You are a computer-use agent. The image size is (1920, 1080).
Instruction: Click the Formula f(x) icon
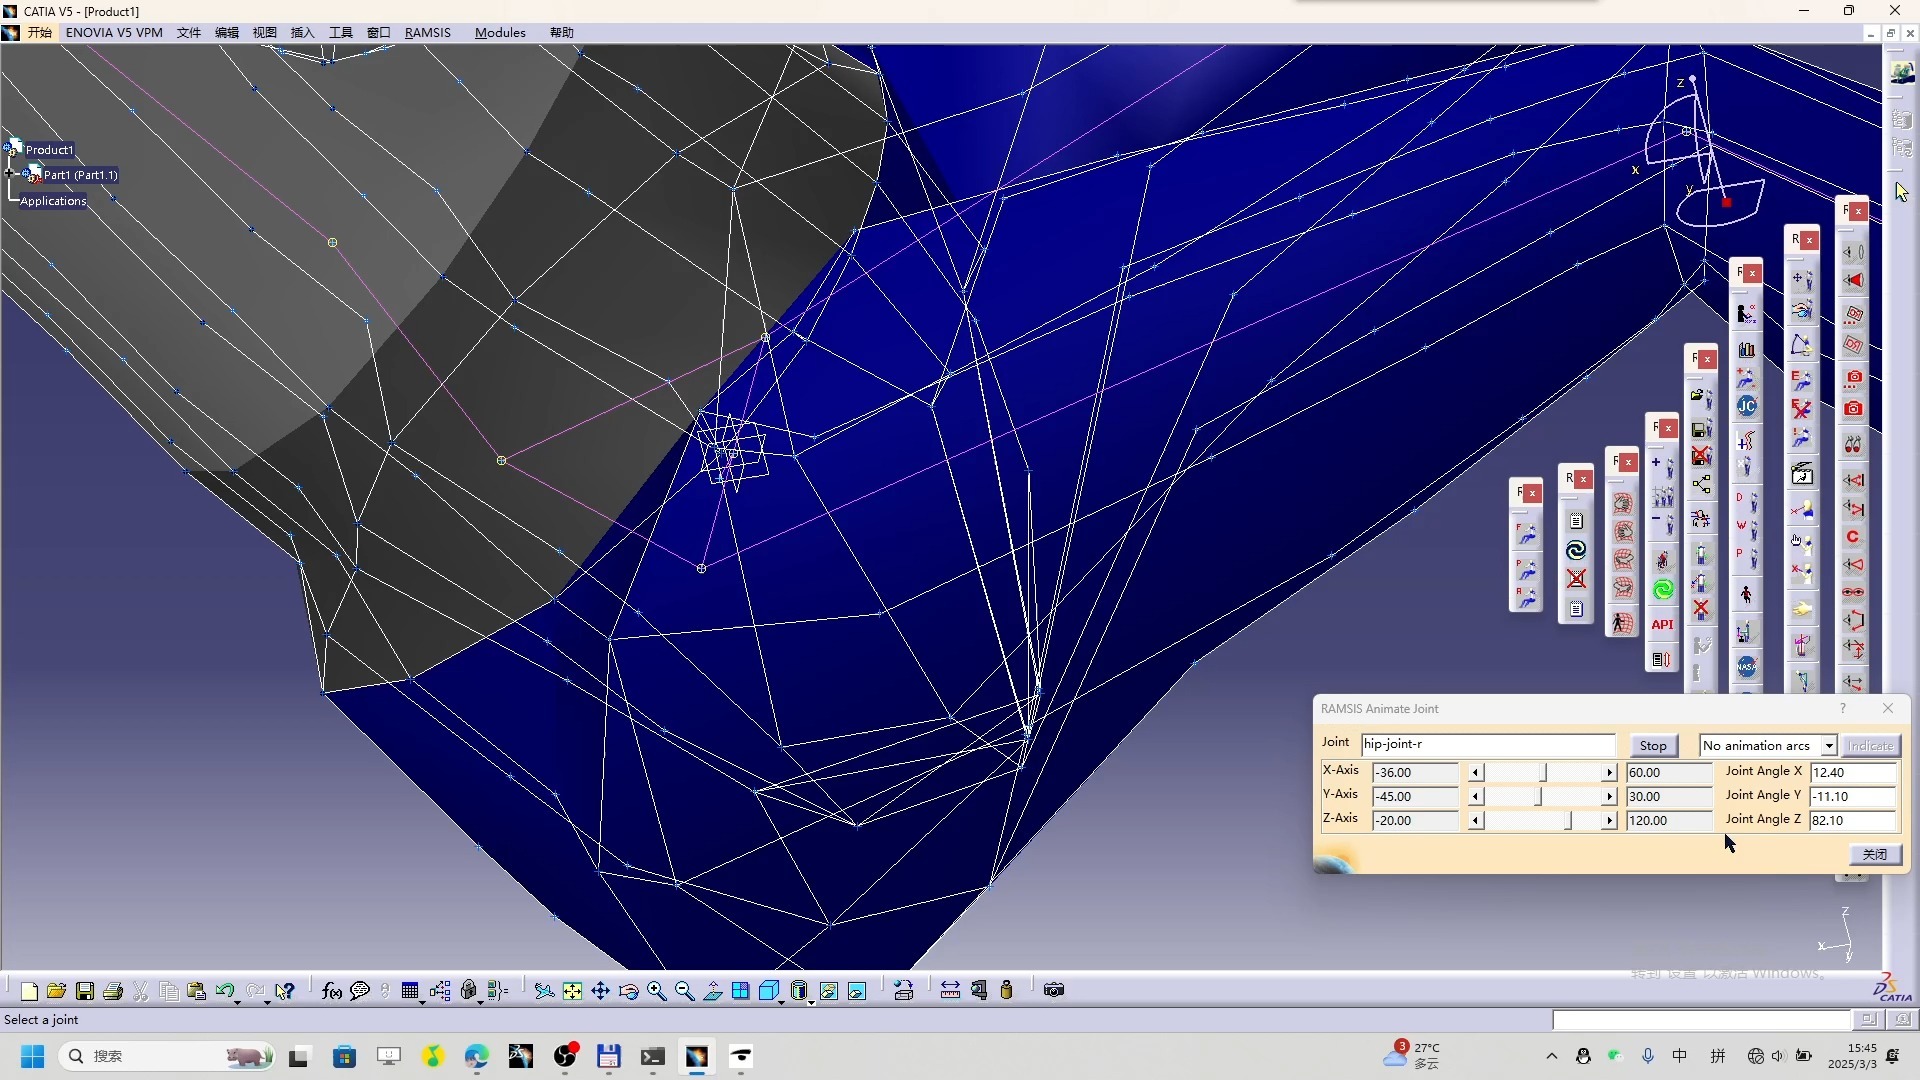click(x=331, y=991)
